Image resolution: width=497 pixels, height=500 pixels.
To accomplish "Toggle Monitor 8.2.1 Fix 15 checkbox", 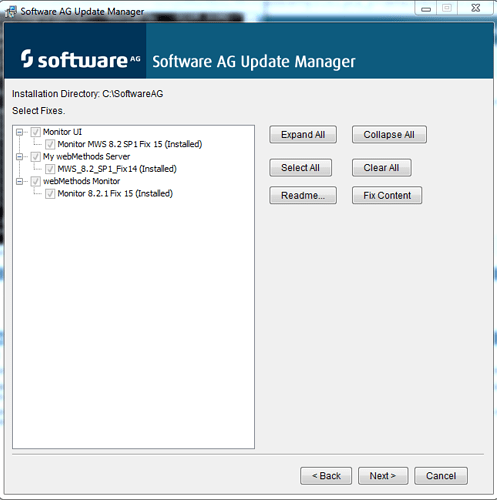I will click(50, 194).
